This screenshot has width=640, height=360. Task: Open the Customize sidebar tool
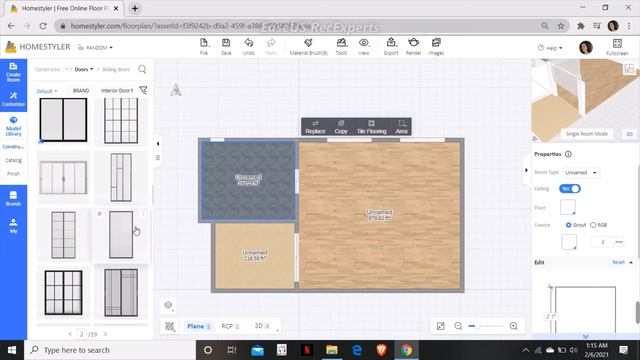[13, 99]
